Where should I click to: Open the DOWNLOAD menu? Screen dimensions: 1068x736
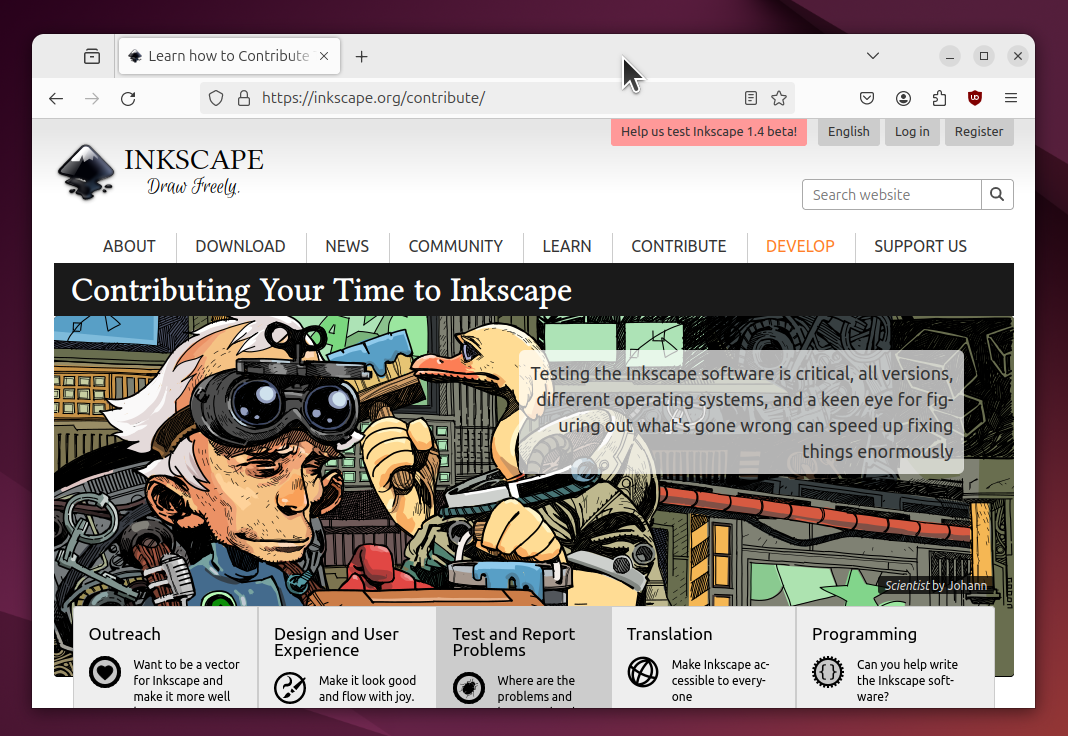[240, 246]
